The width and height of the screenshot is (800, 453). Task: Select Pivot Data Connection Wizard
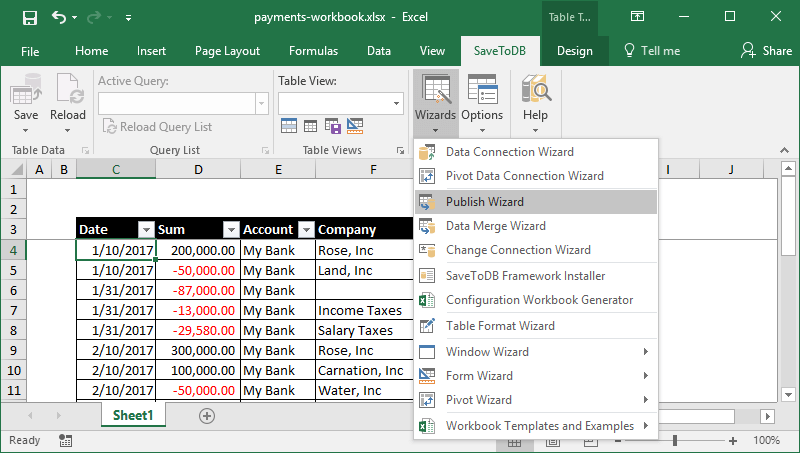point(536,176)
